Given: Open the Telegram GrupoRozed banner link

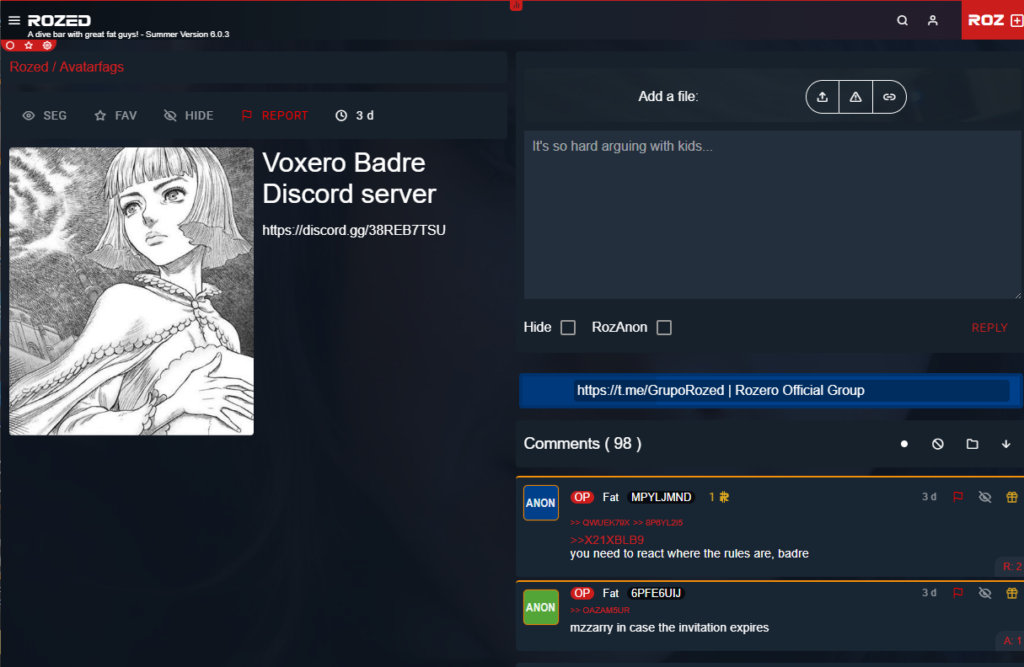Looking at the screenshot, I should point(720,390).
